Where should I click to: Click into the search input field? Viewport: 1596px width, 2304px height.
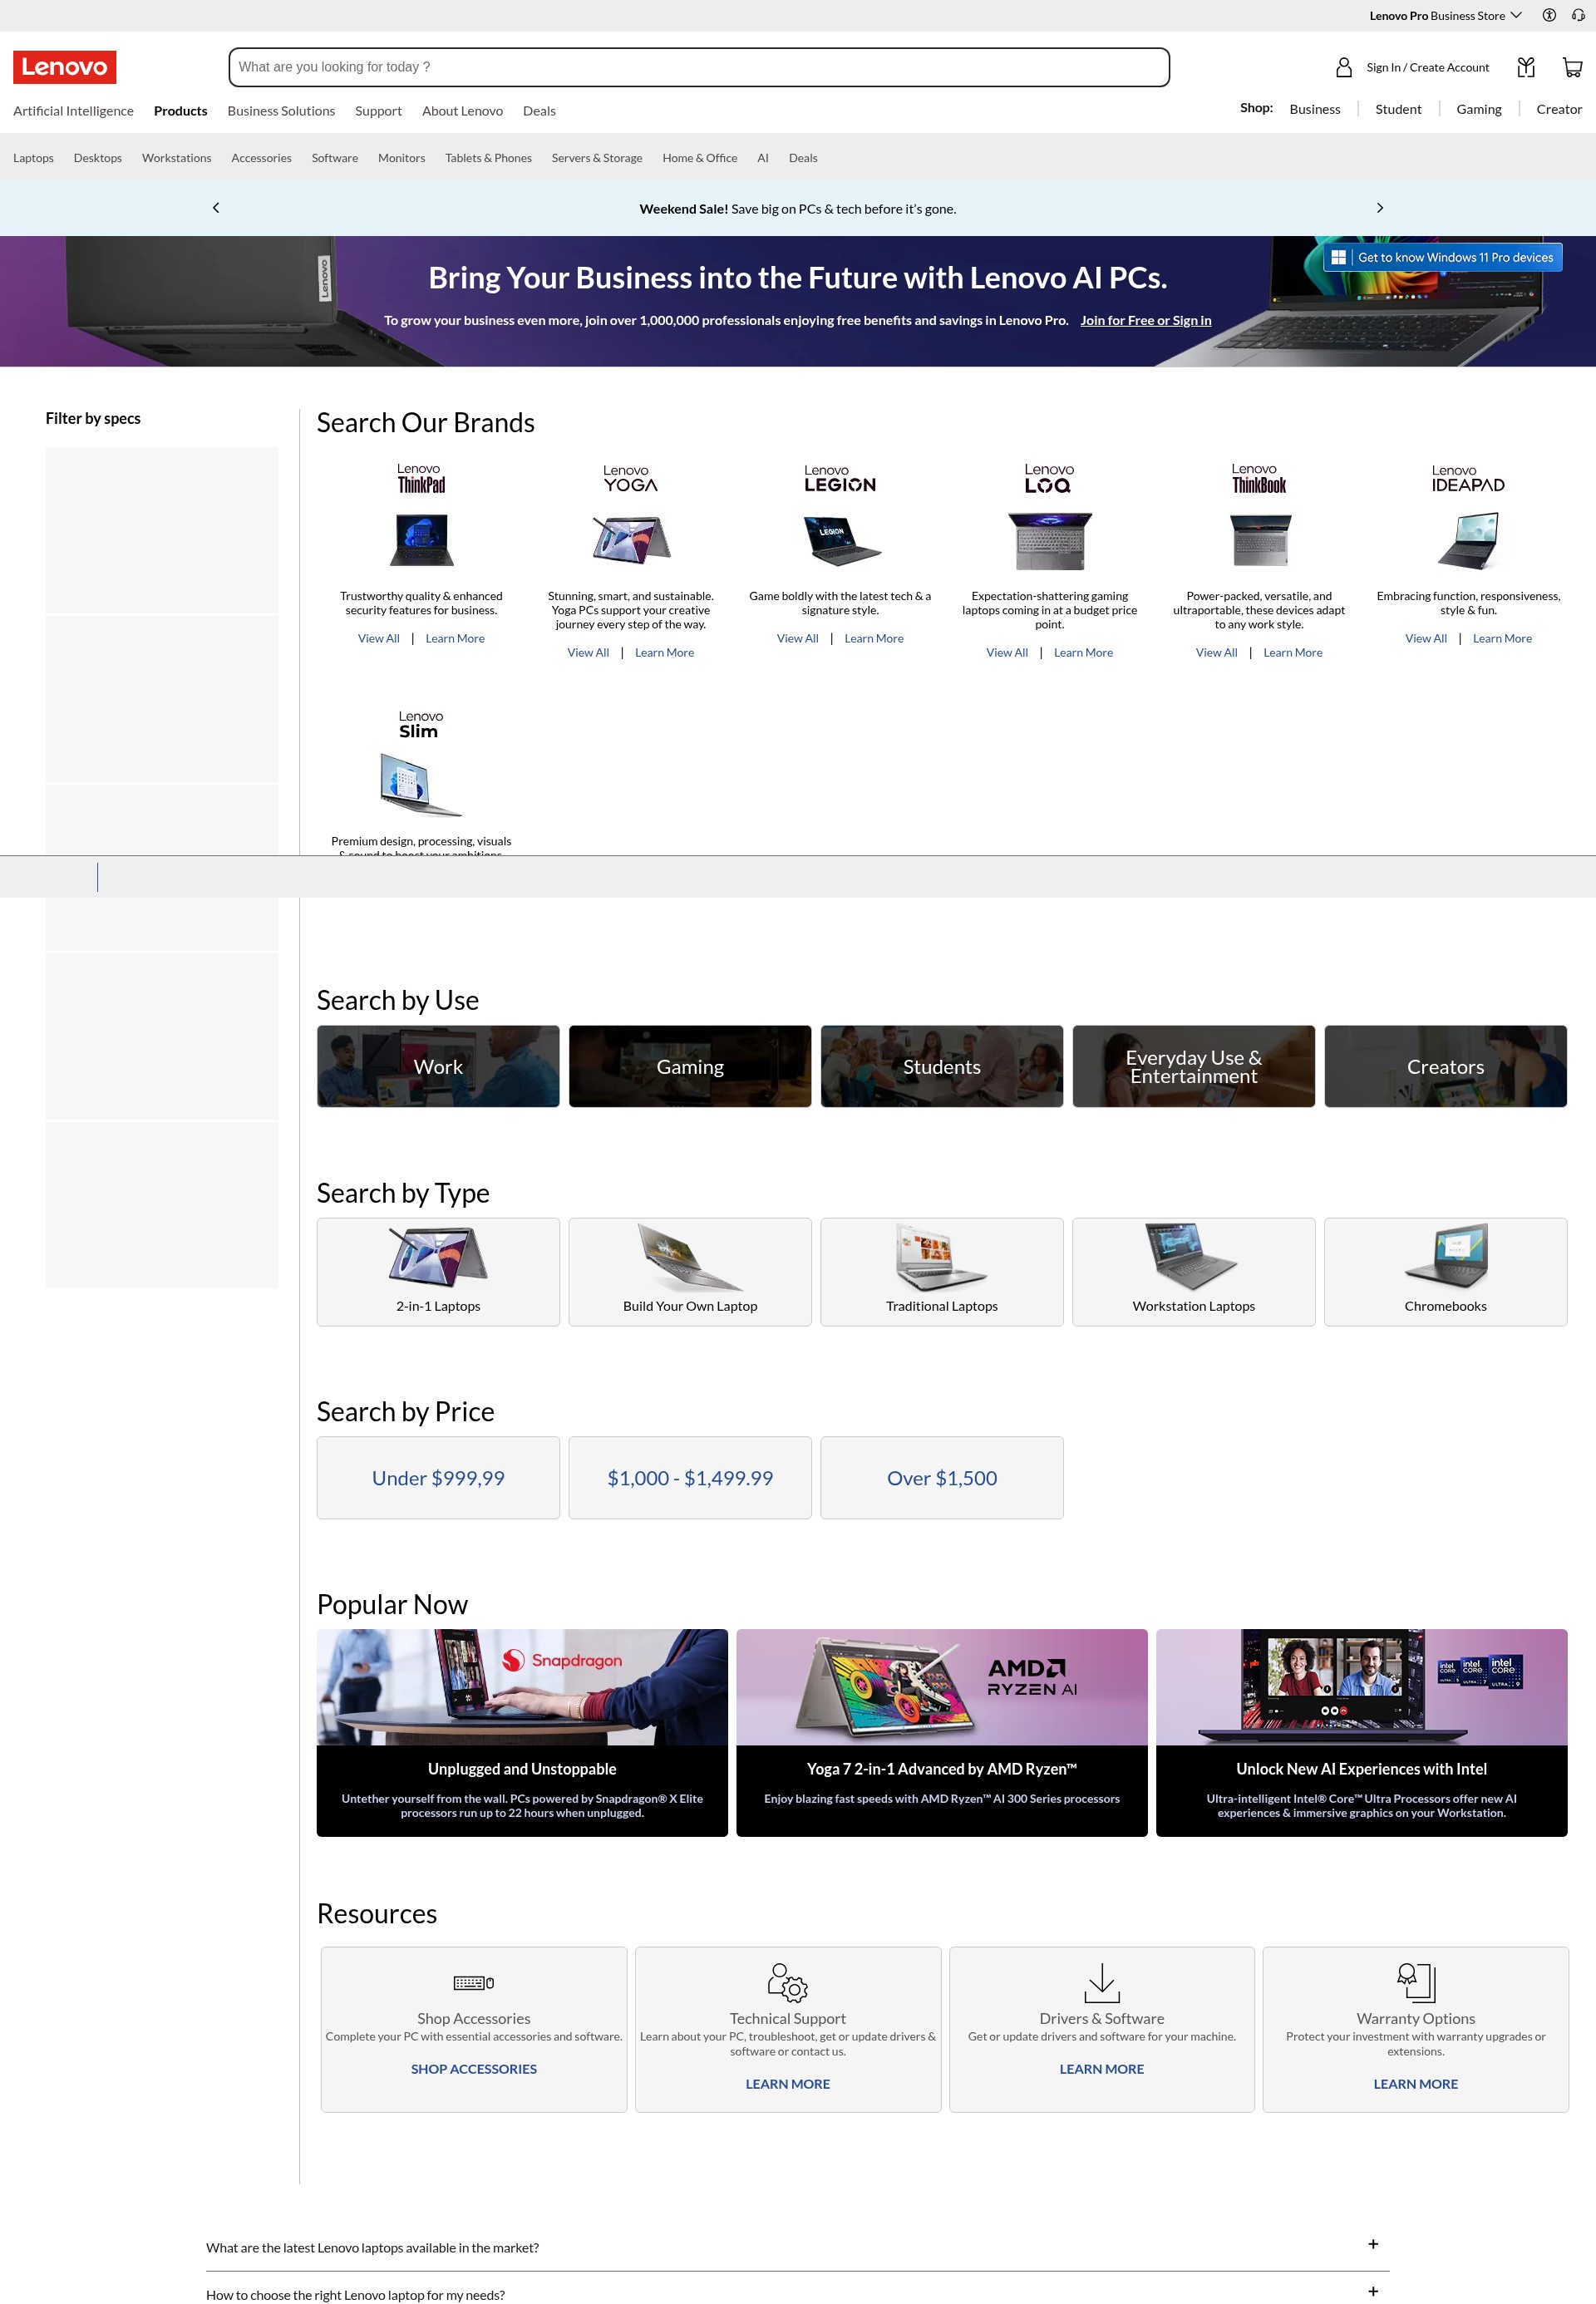[x=699, y=67]
